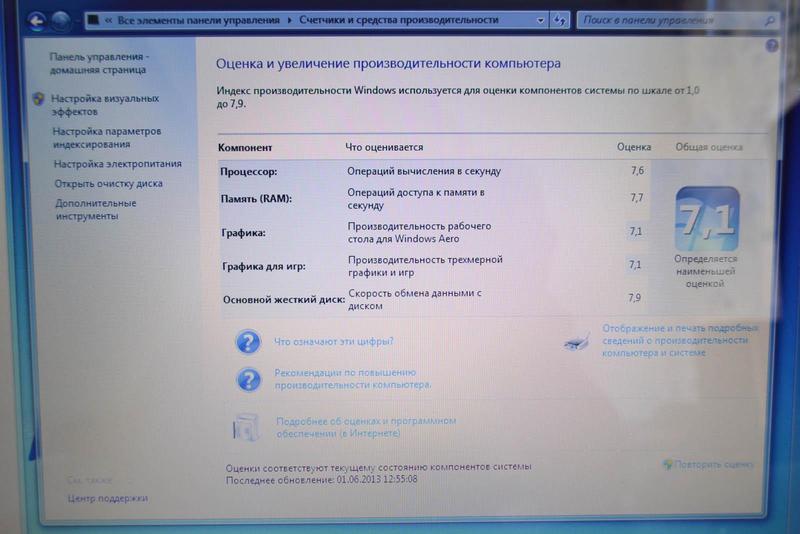
Task: Click the software box icon beside 'Подробнее об оценках'
Action: [246, 427]
